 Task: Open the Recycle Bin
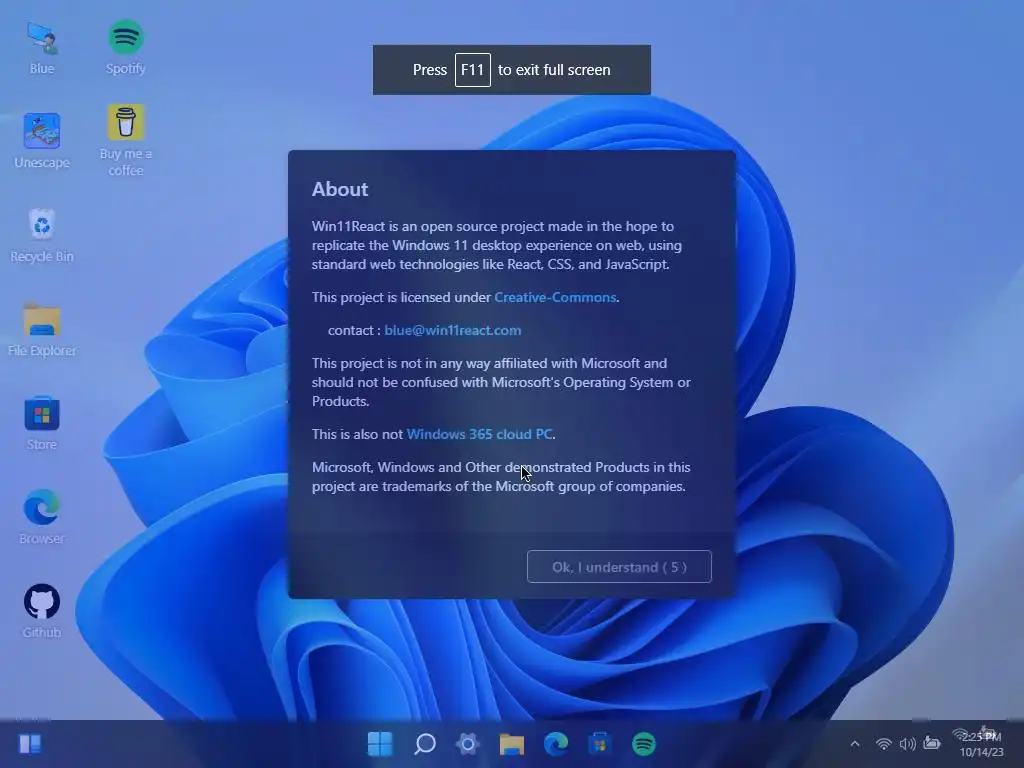point(42,235)
